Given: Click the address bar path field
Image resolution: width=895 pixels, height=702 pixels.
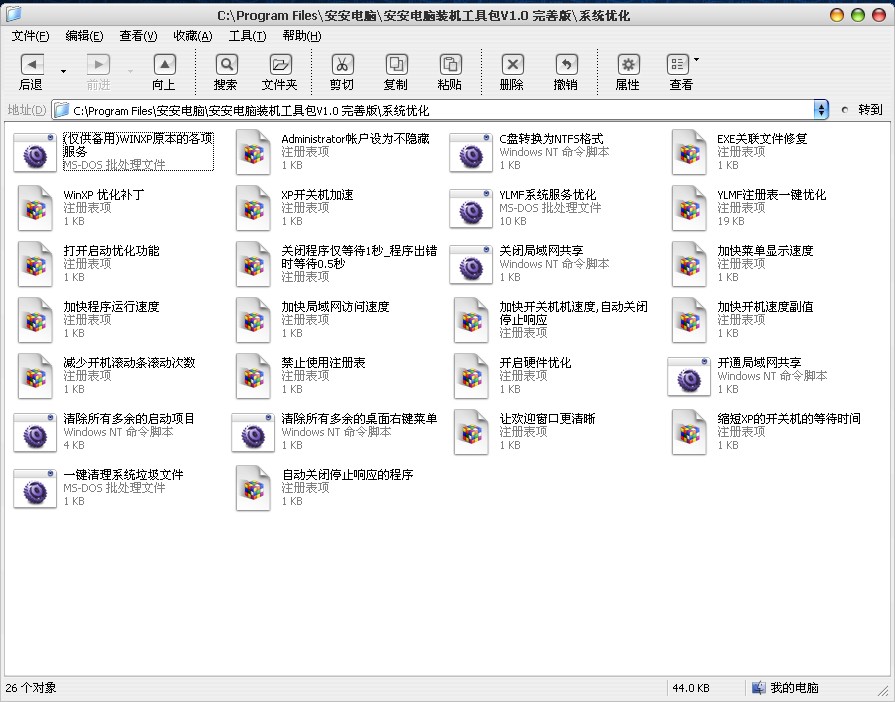Looking at the screenshot, I should point(434,110).
